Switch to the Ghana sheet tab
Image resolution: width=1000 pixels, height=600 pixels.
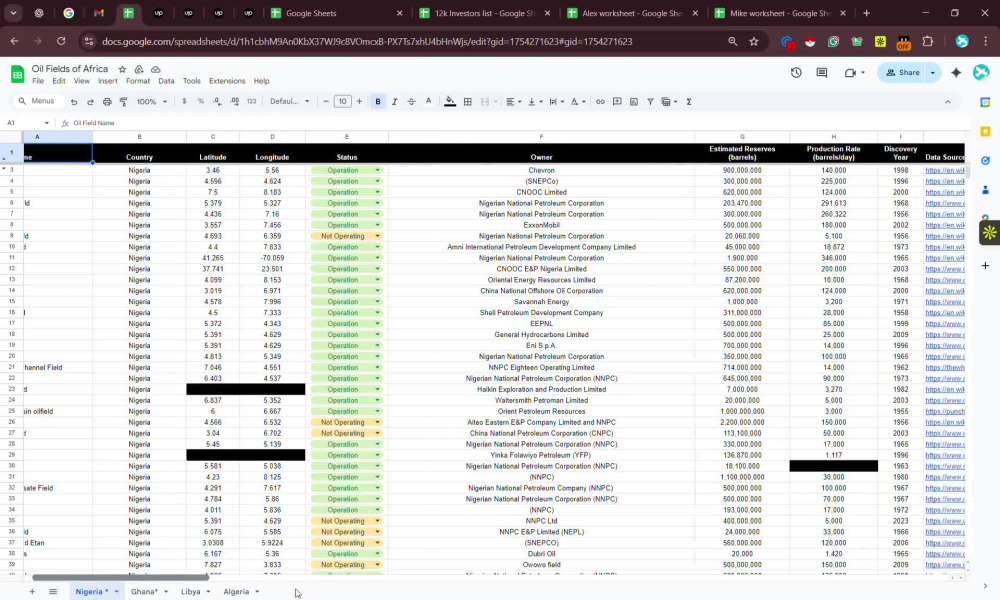144,592
